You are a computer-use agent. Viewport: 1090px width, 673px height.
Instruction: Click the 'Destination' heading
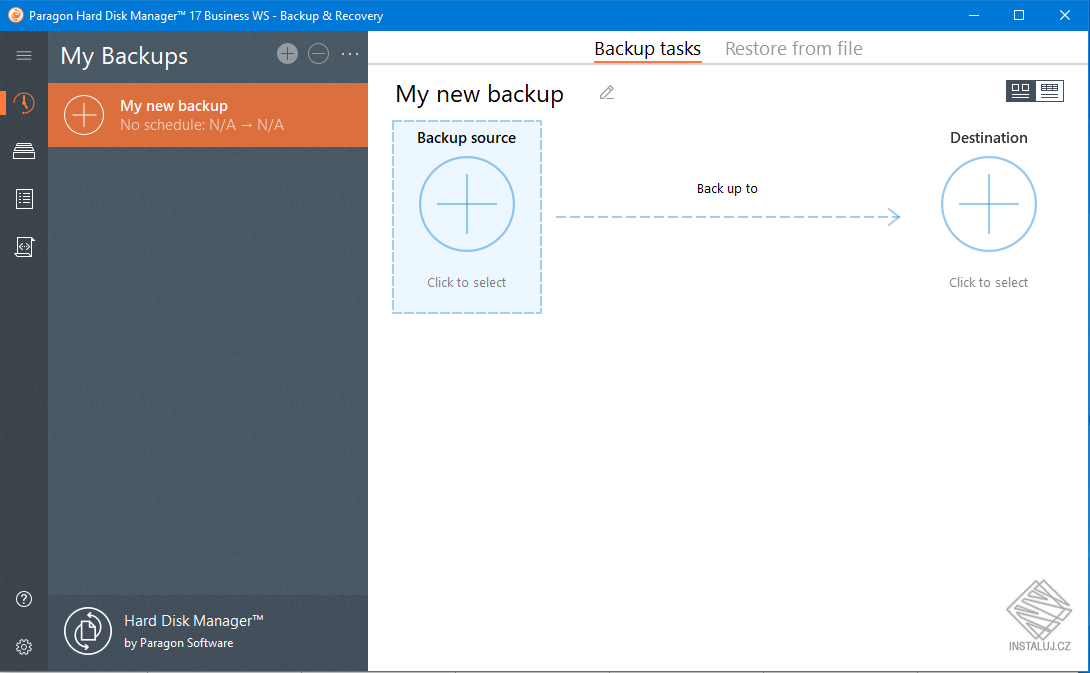click(989, 138)
